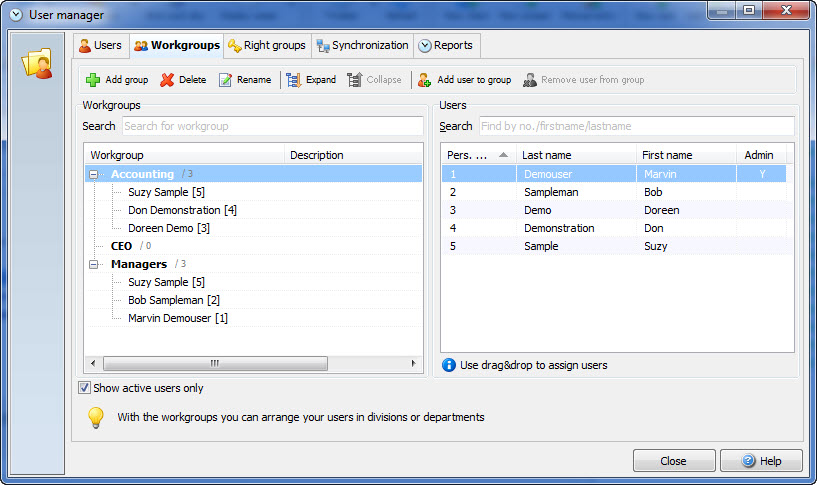Sort by the Pers. no. column arrow
Screen dimensions: 817x485
tap(503, 155)
